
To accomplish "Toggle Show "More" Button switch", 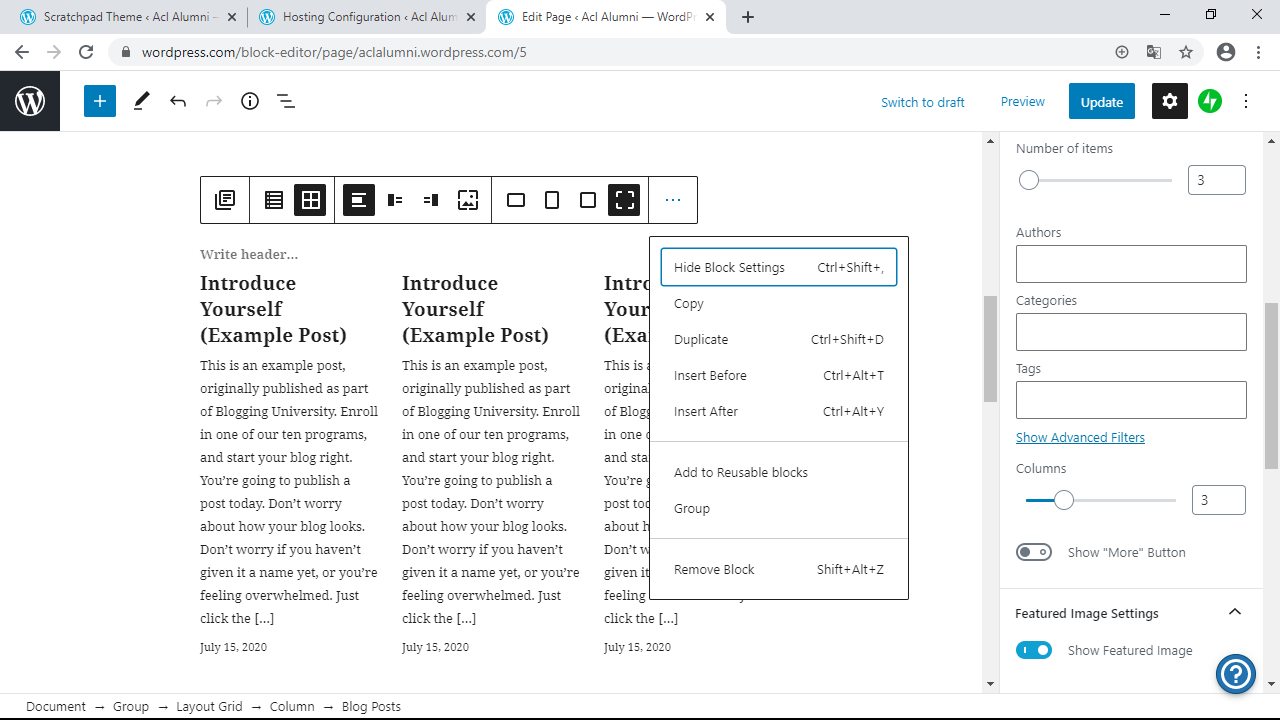I will [1034, 552].
